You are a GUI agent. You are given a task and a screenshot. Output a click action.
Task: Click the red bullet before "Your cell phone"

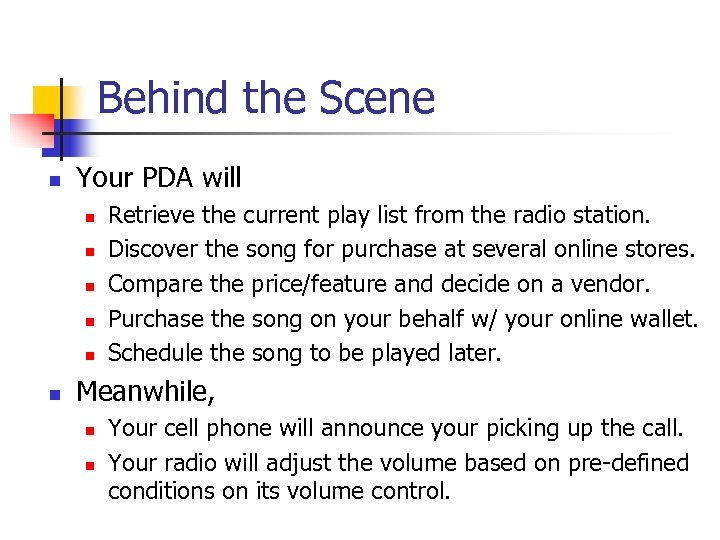pyautogui.click(x=88, y=431)
